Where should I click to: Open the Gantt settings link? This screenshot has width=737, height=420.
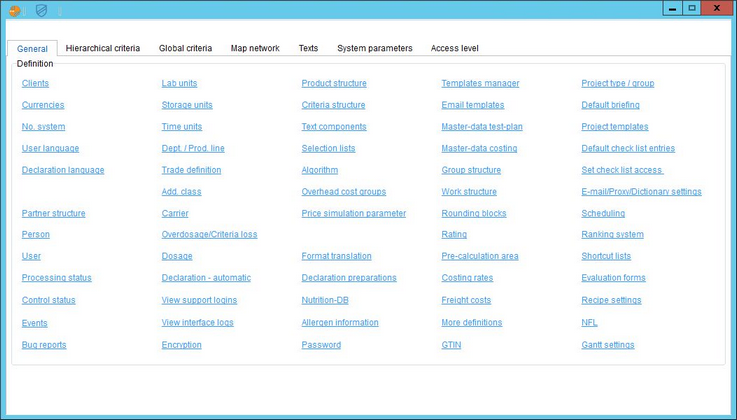607,345
